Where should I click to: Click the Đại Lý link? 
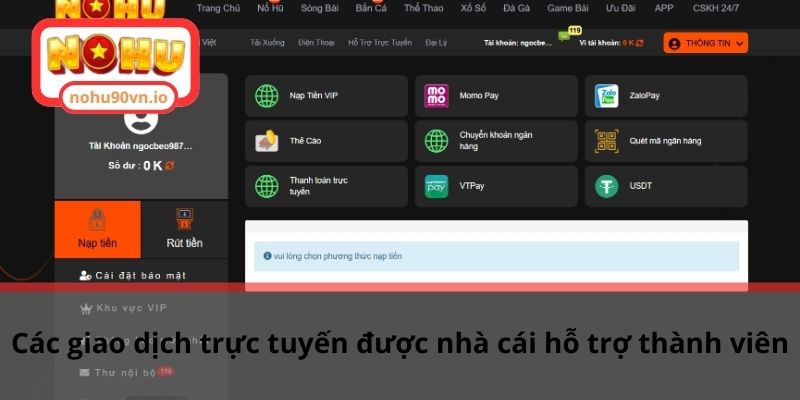tap(436, 43)
